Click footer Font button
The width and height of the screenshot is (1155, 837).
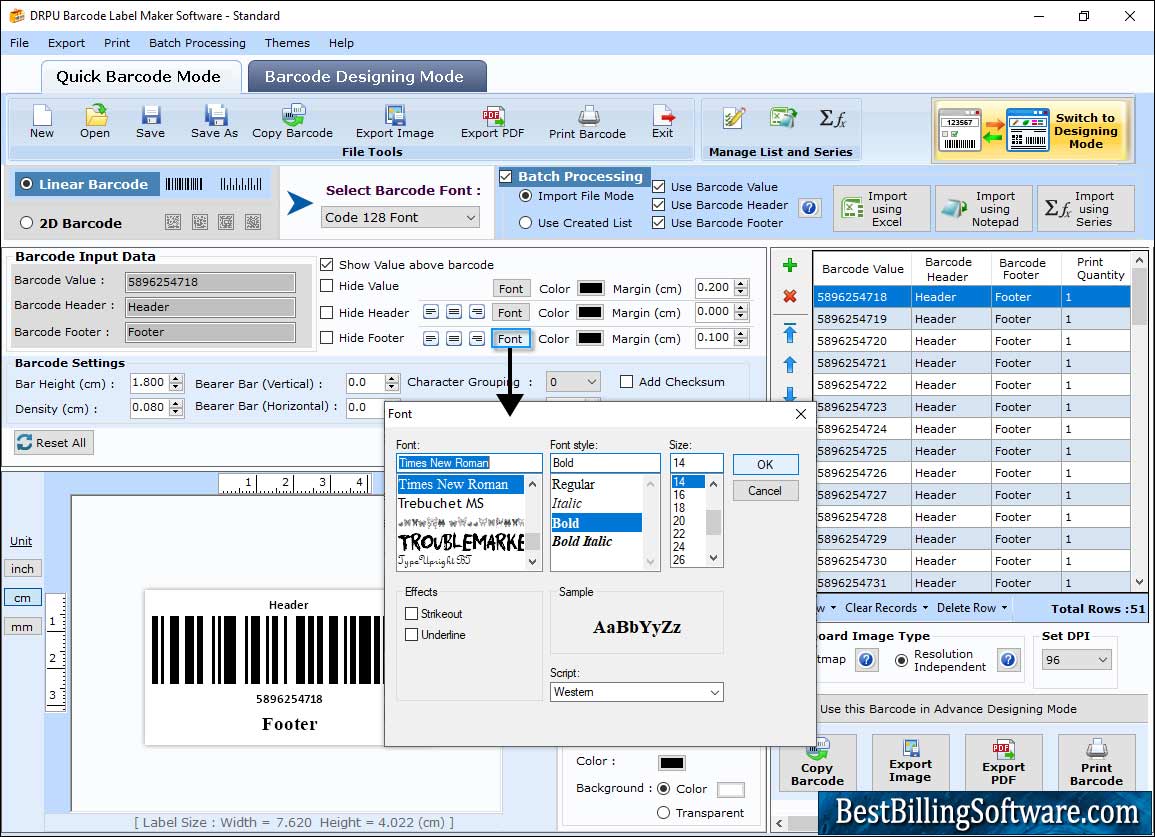(510, 338)
